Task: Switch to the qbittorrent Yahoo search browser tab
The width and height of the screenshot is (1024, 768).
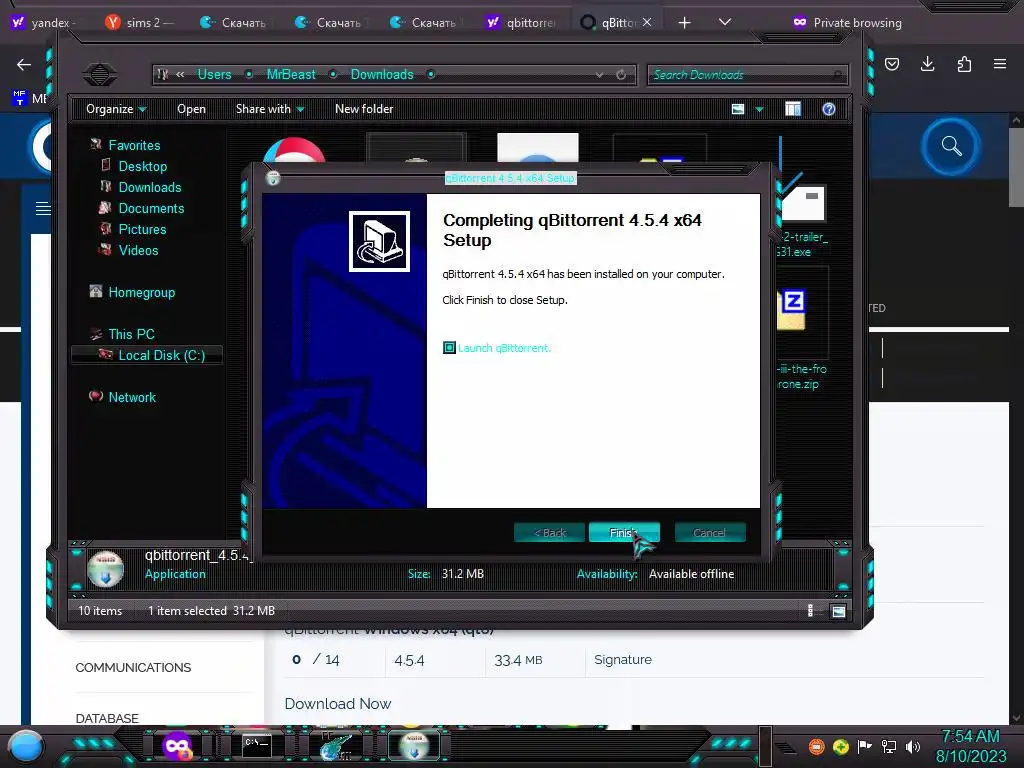Action: tap(521, 22)
